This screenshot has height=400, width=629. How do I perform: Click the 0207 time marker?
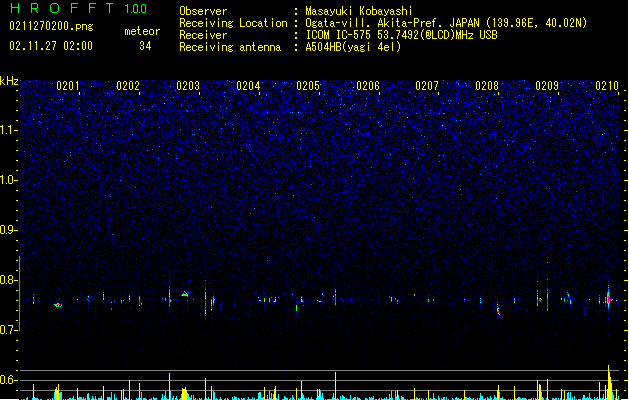coord(427,86)
